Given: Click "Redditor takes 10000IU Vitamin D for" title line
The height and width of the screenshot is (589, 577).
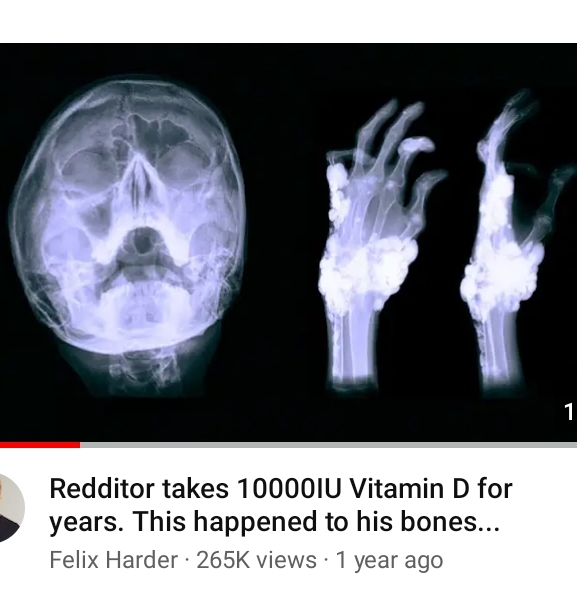Looking at the screenshot, I should 281,488.
